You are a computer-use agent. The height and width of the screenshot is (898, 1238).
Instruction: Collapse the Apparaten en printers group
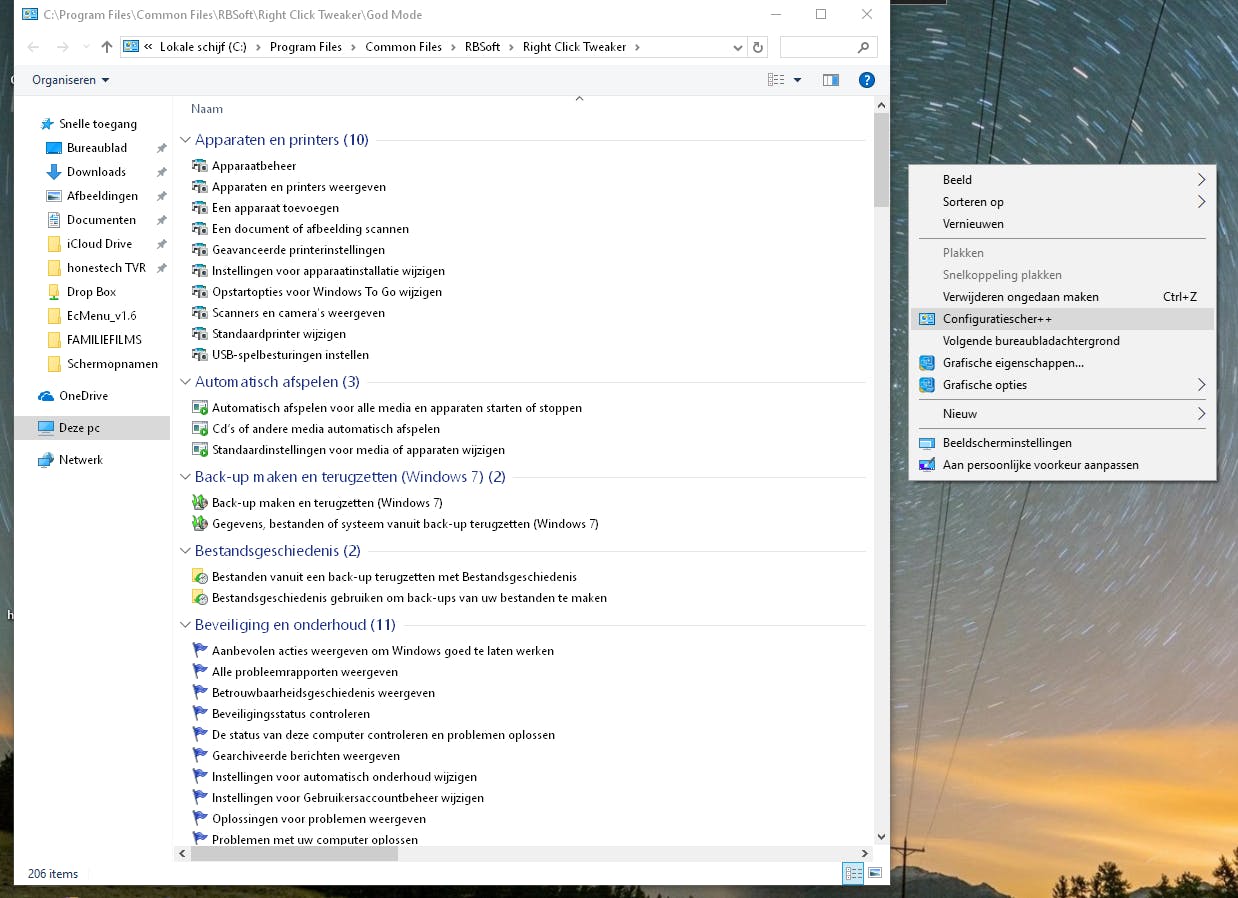[x=185, y=140]
